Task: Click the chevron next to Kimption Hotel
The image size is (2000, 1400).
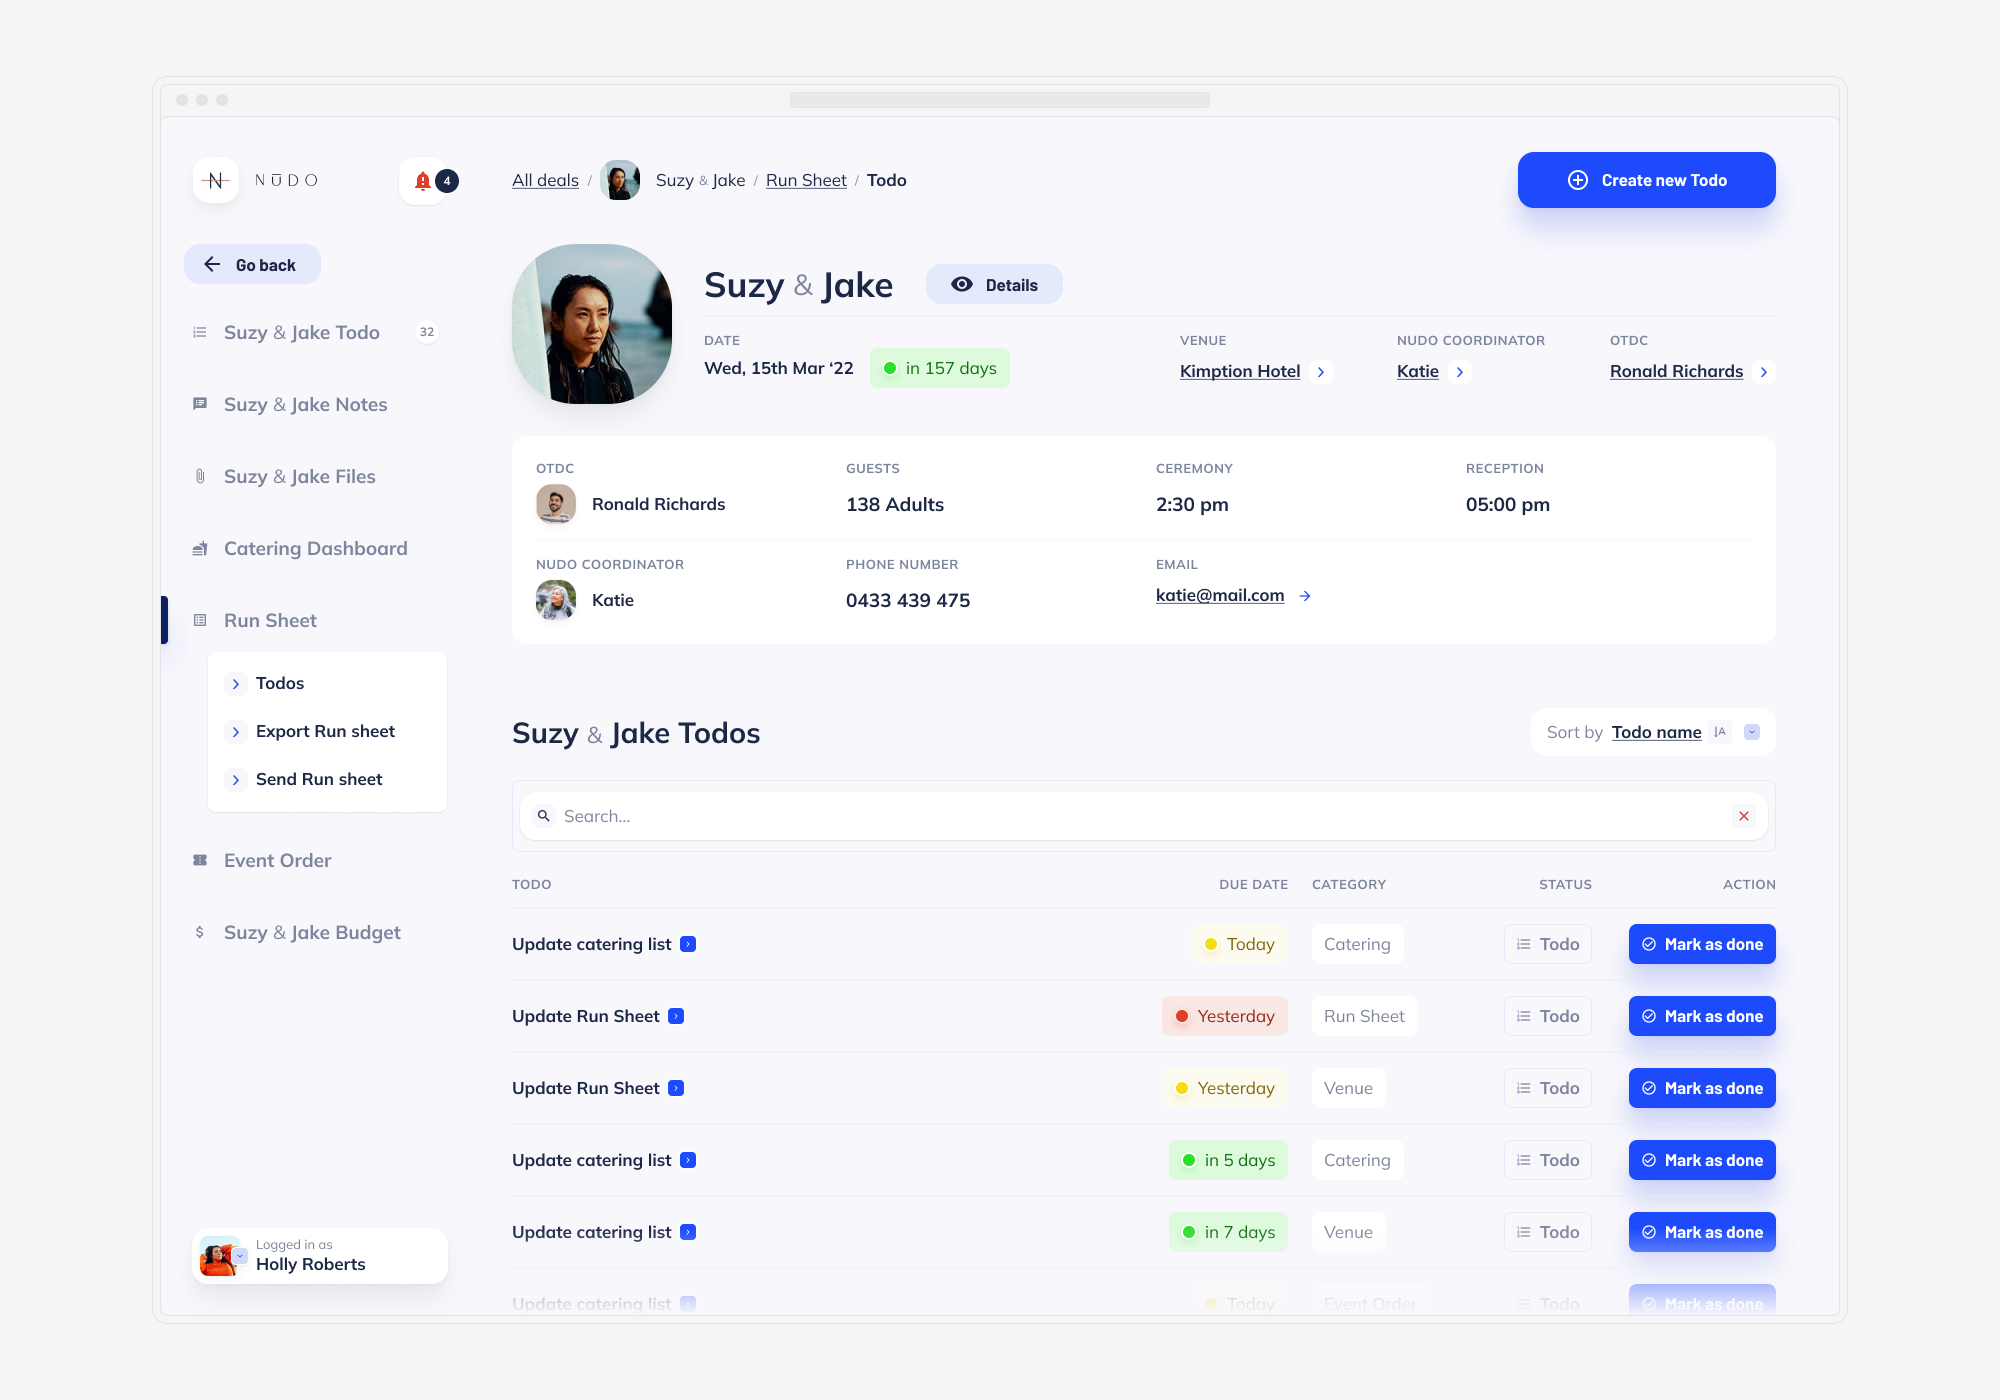Action: 1321,372
